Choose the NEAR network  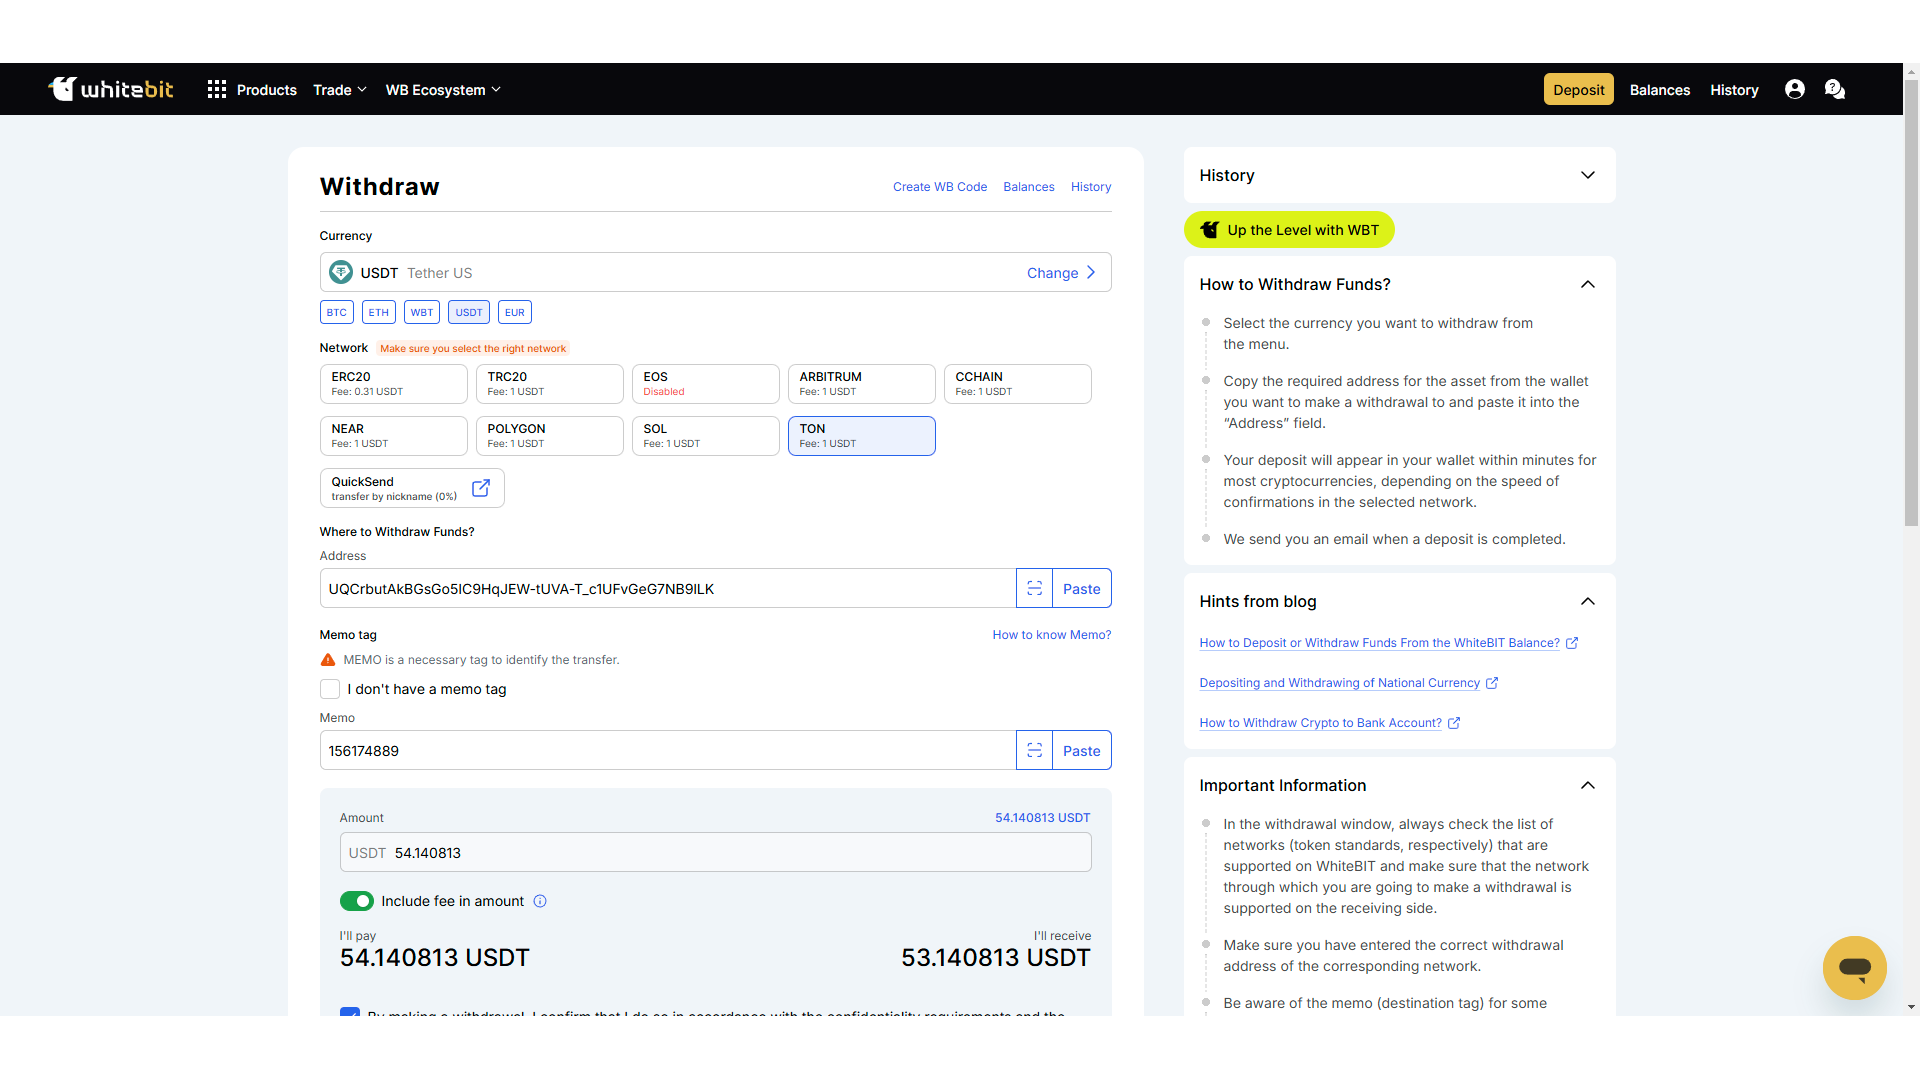click(x=394, y=436)
